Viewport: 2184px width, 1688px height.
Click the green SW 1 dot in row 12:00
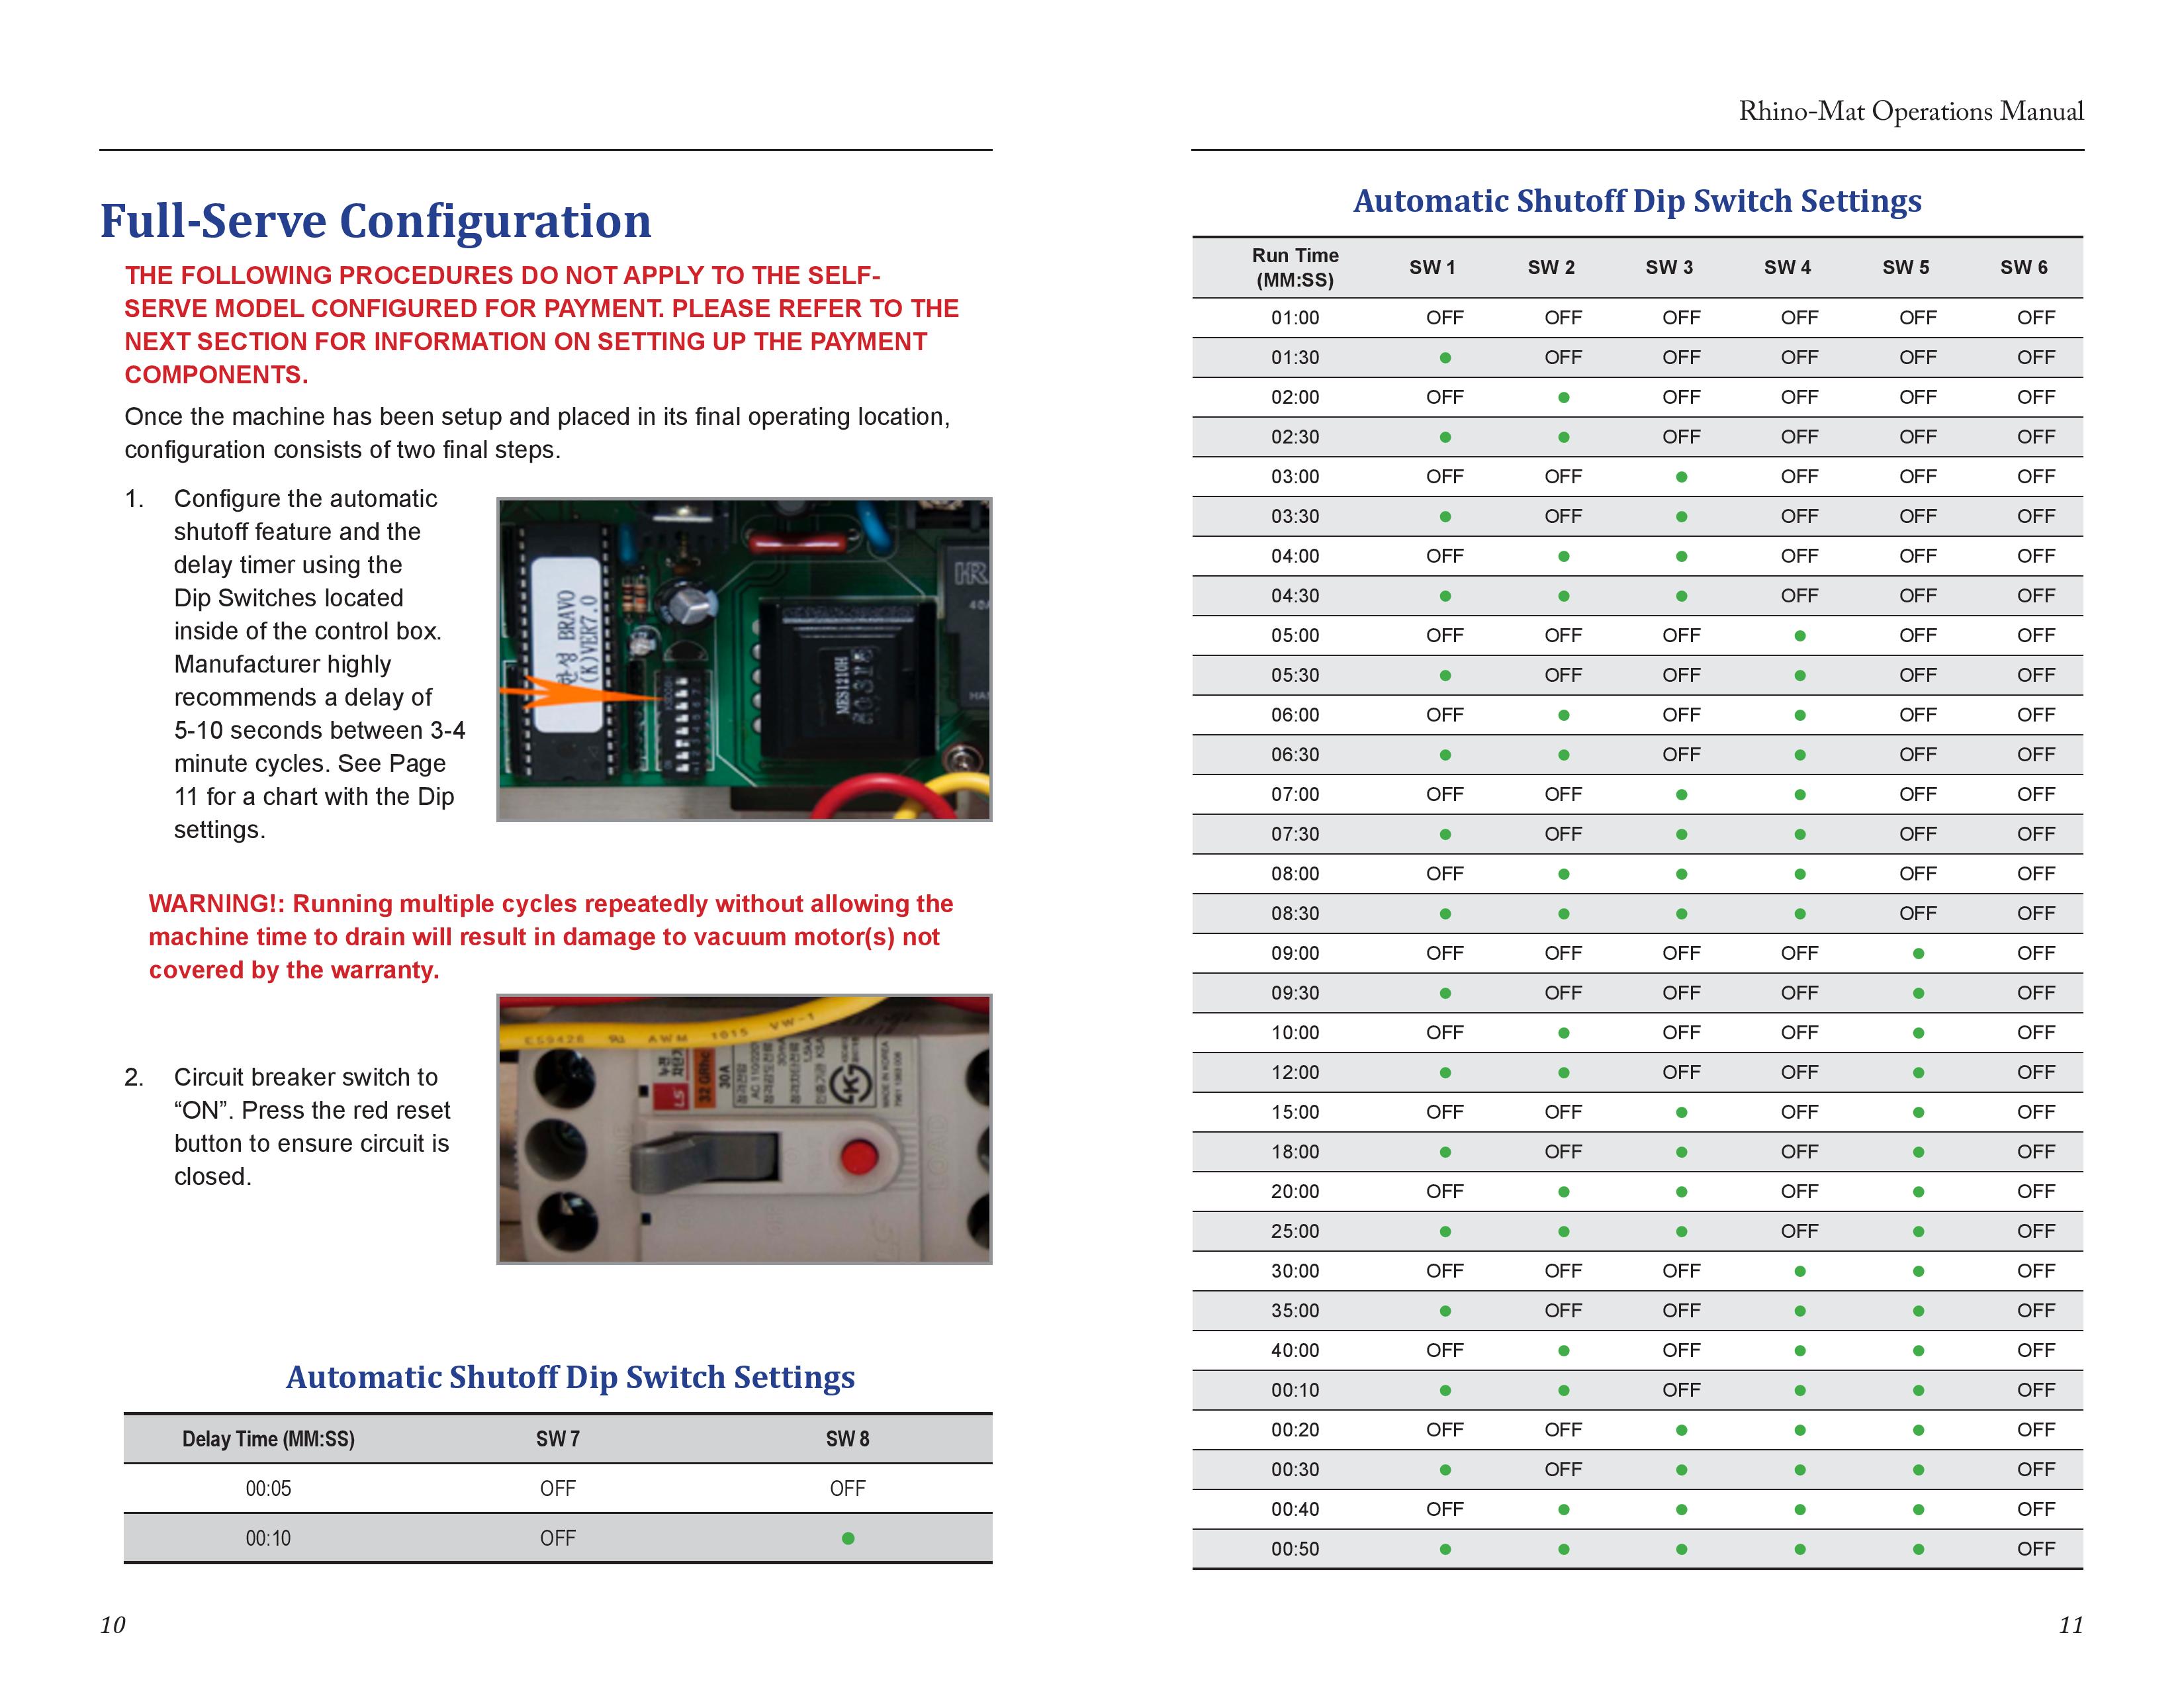pos(1445,1073)
